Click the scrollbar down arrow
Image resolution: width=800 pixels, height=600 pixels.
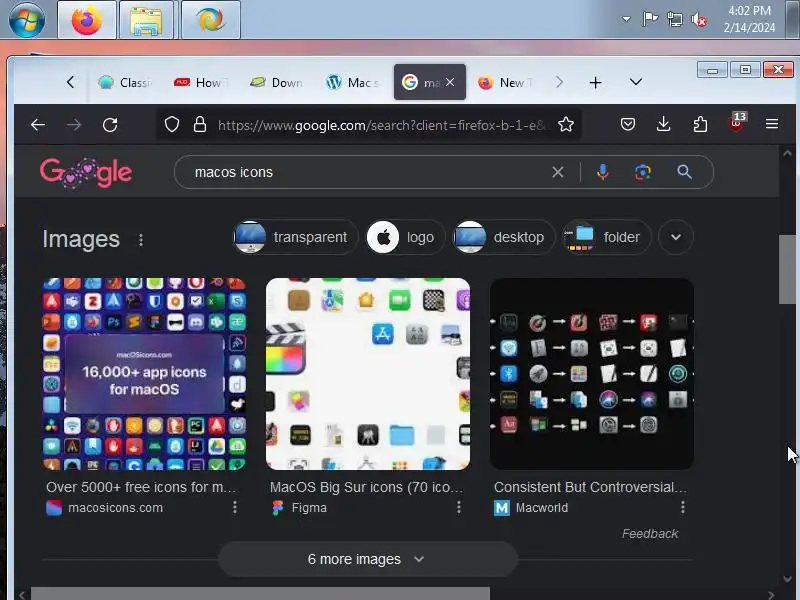[x=787, y=579]
